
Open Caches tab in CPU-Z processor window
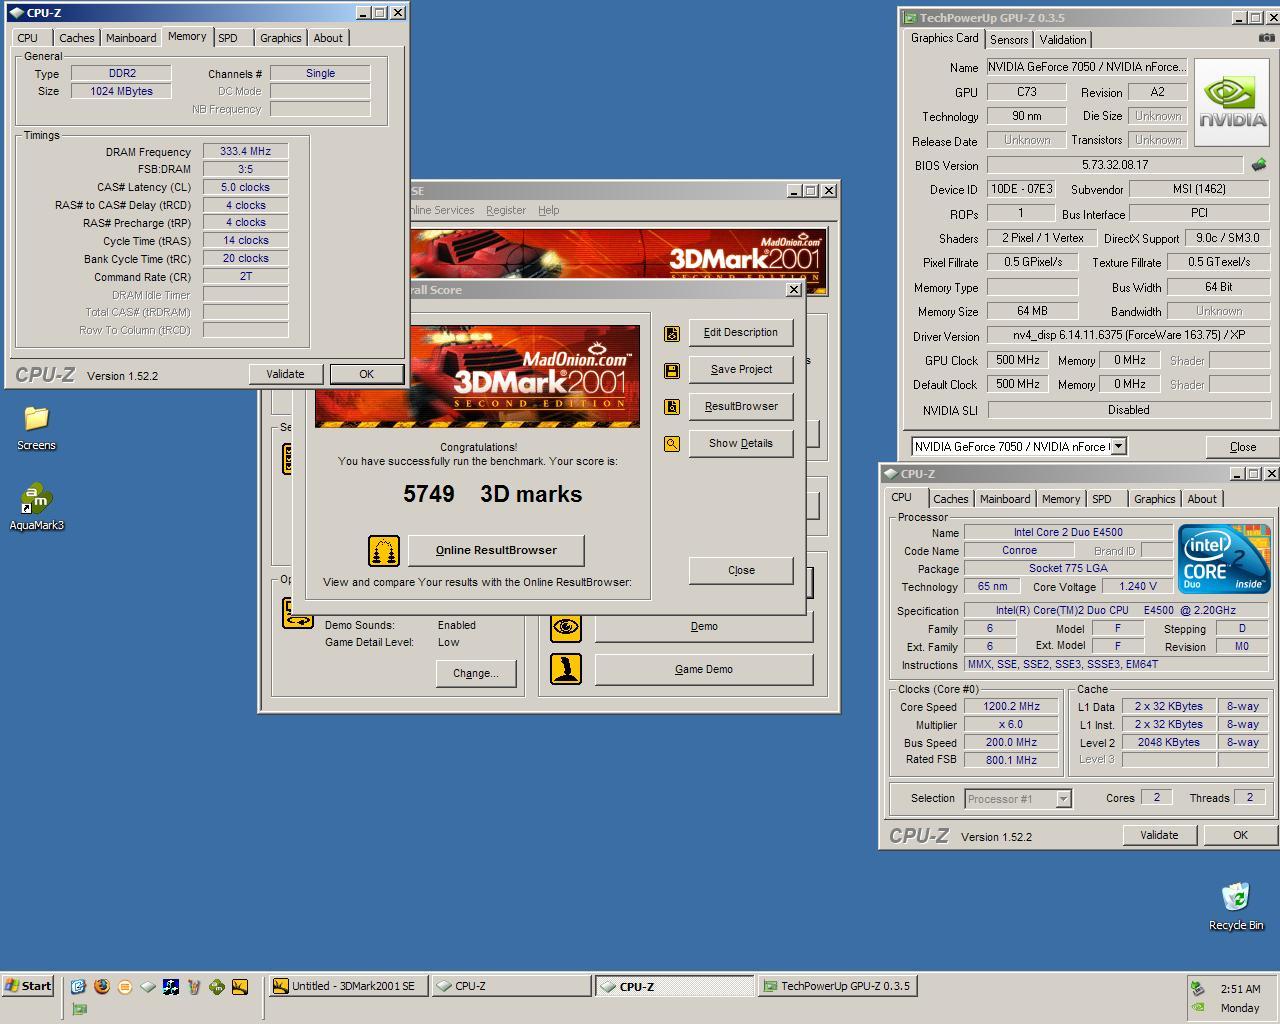[x=951, y=499]
